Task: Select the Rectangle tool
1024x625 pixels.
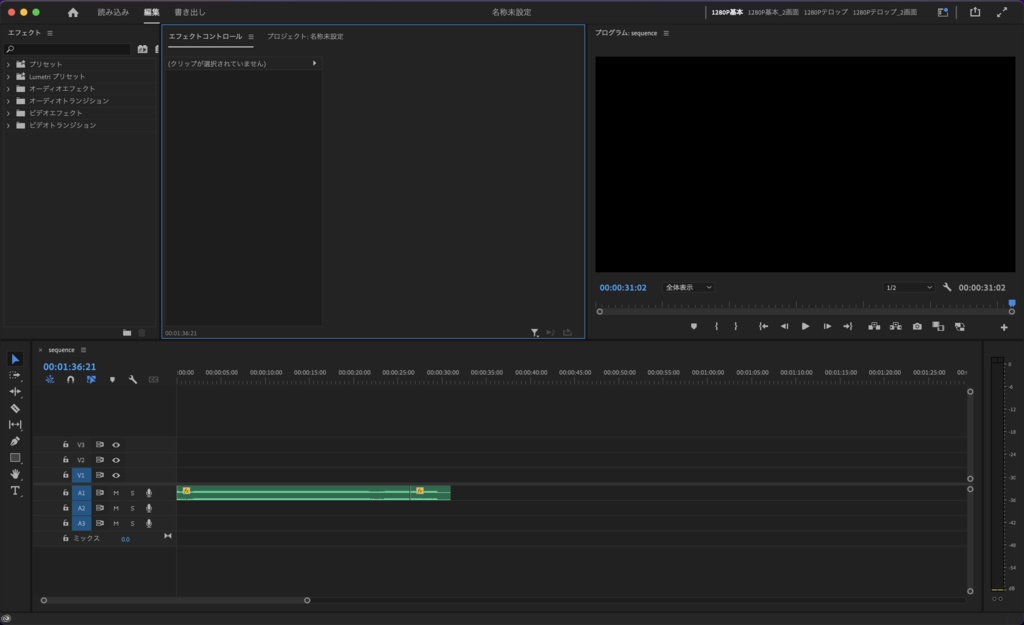Action: [x=15, y=458]
